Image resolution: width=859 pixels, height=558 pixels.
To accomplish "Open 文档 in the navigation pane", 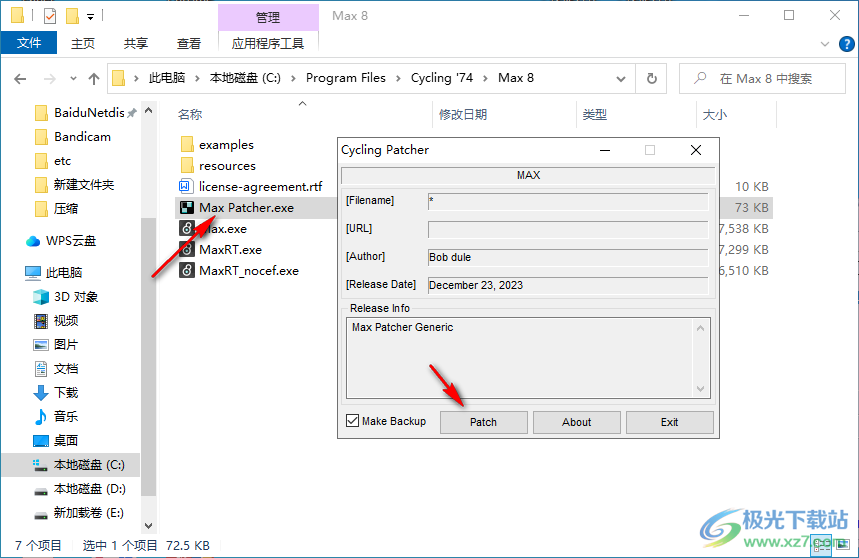I will click(66, 369).
